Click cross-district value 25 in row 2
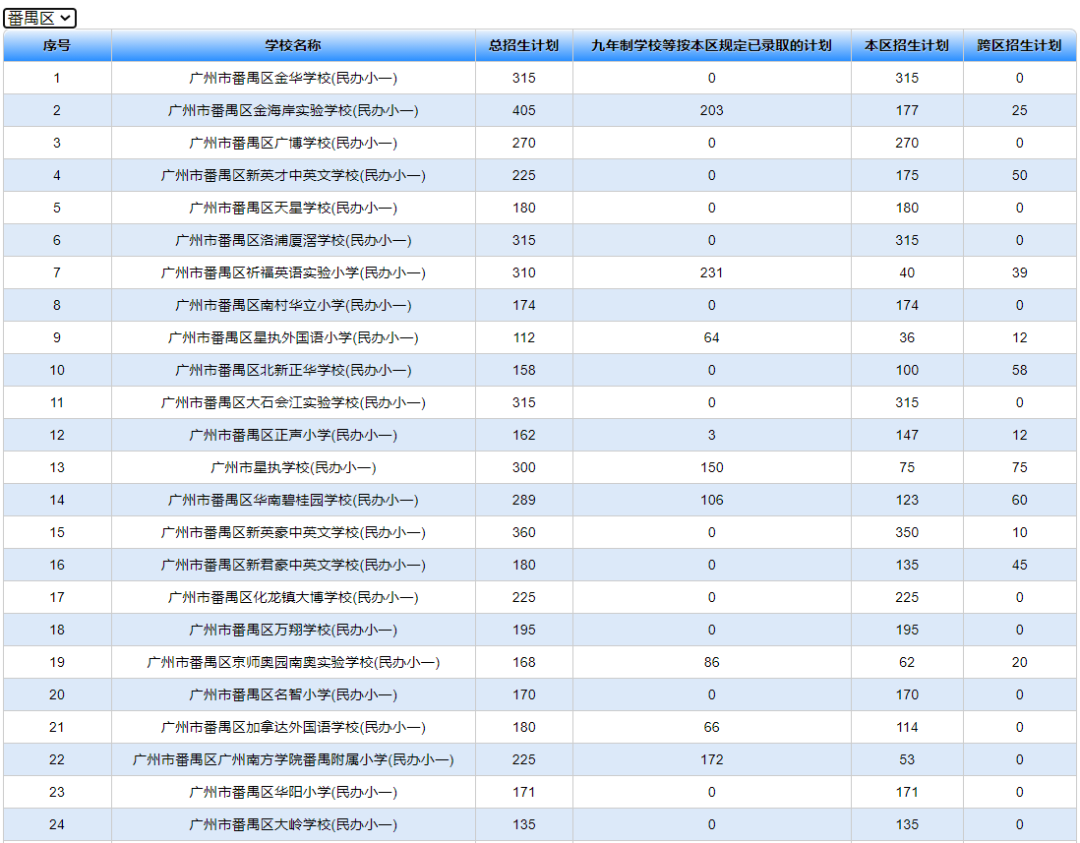This screenshot has height=843, width=1080. (x=1019, y=111)
